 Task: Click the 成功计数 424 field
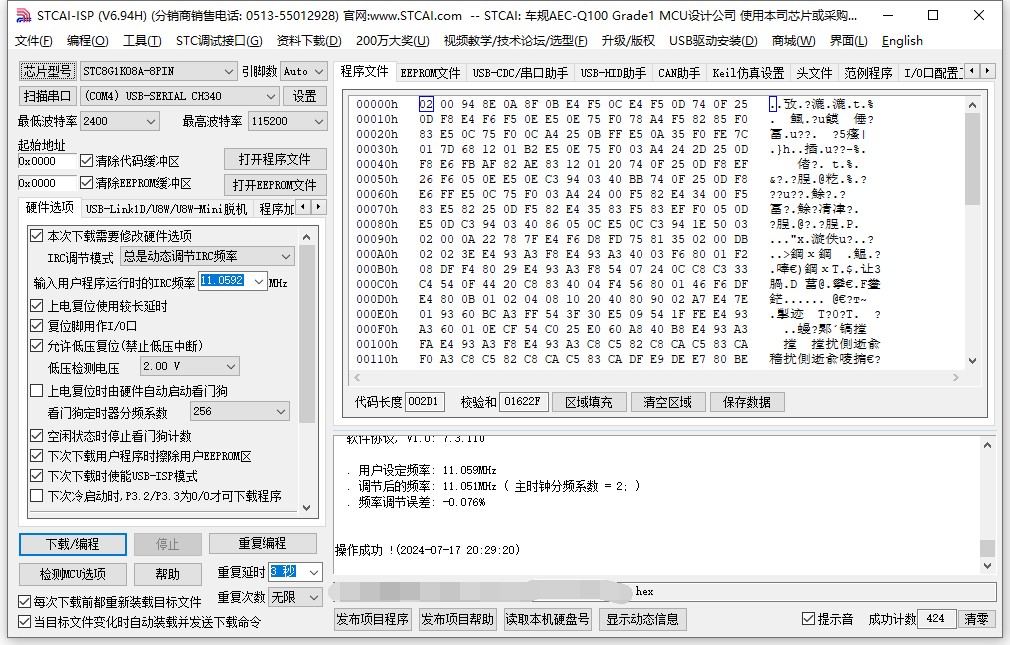[x=936, y=619]
